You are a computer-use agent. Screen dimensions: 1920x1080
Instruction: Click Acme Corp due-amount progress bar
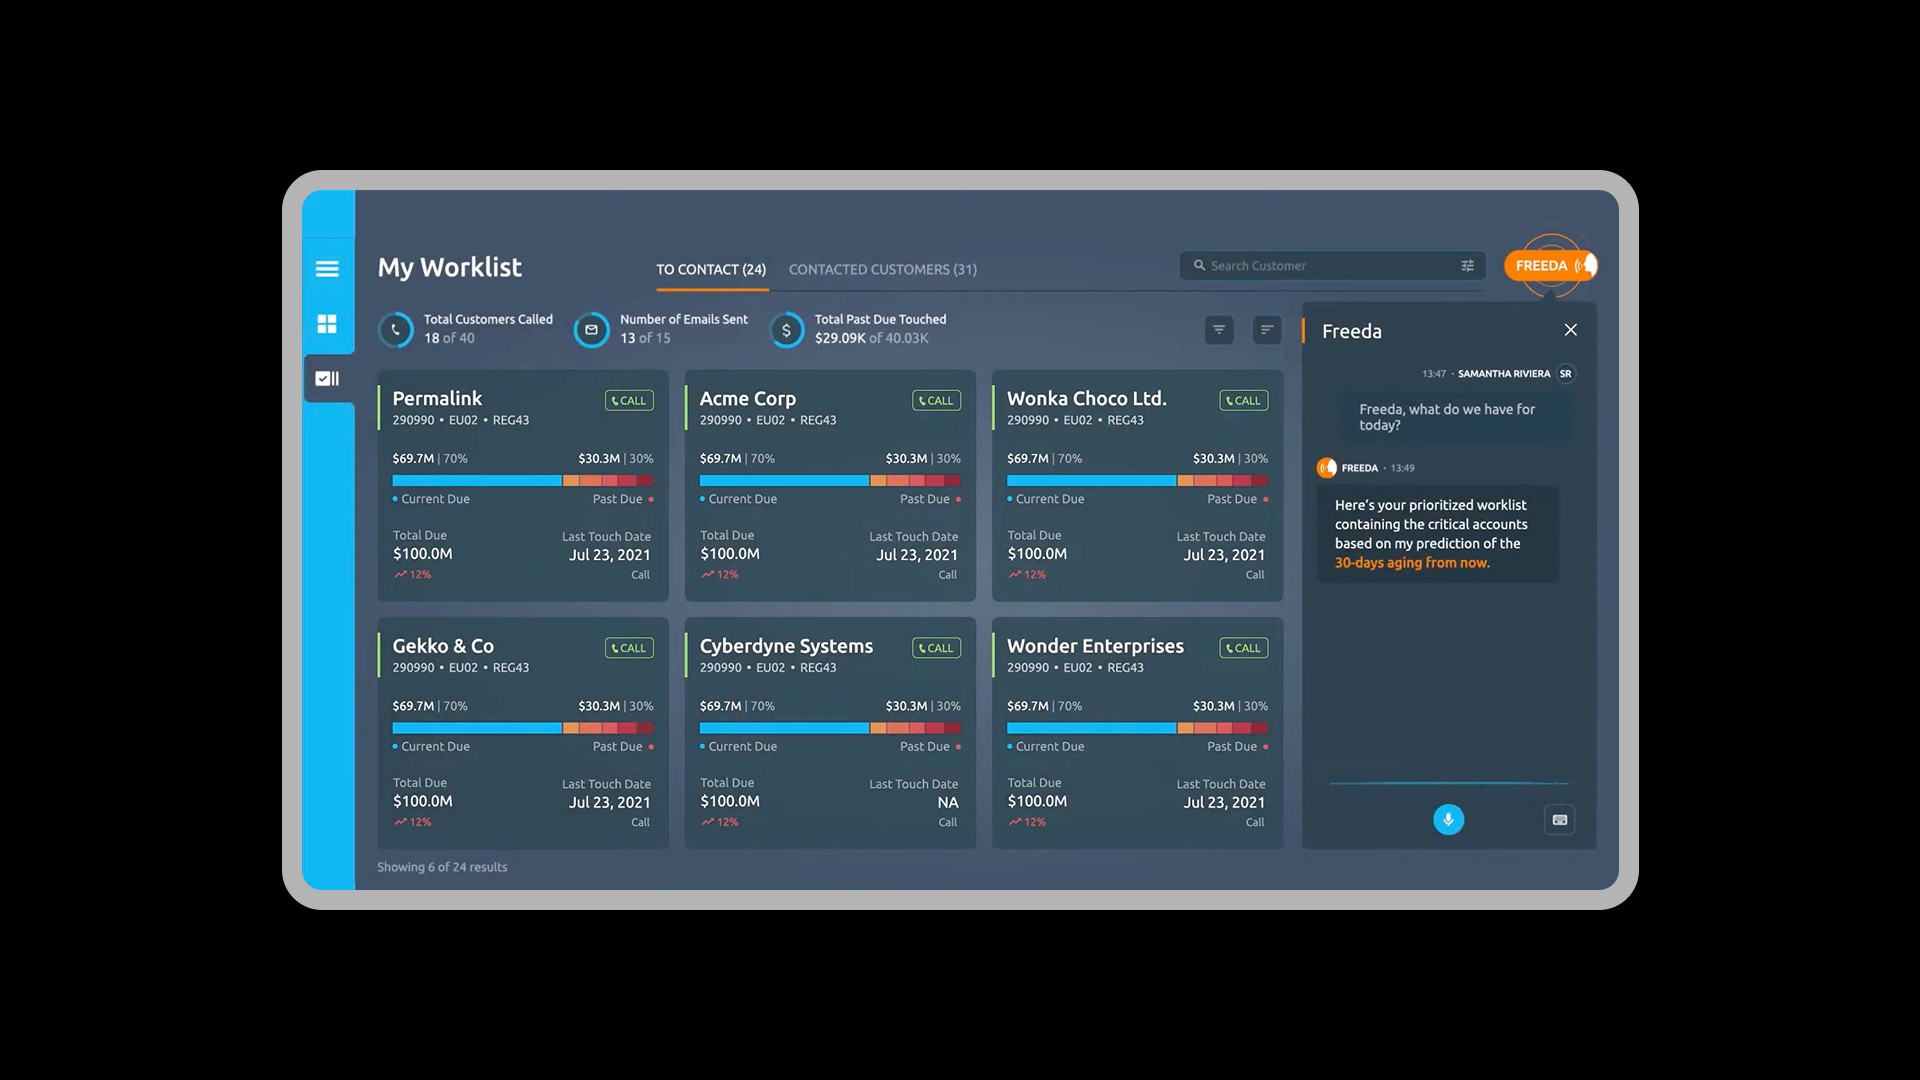click(829, 481)
